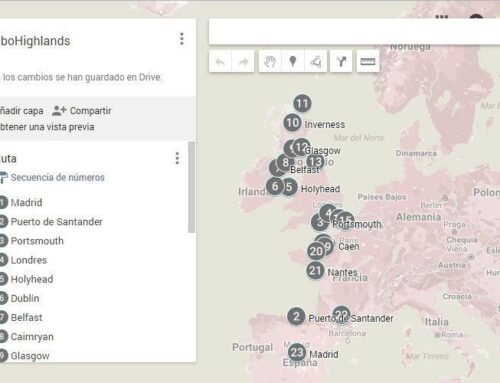Click Obtener una vista previa

[47, 127]
